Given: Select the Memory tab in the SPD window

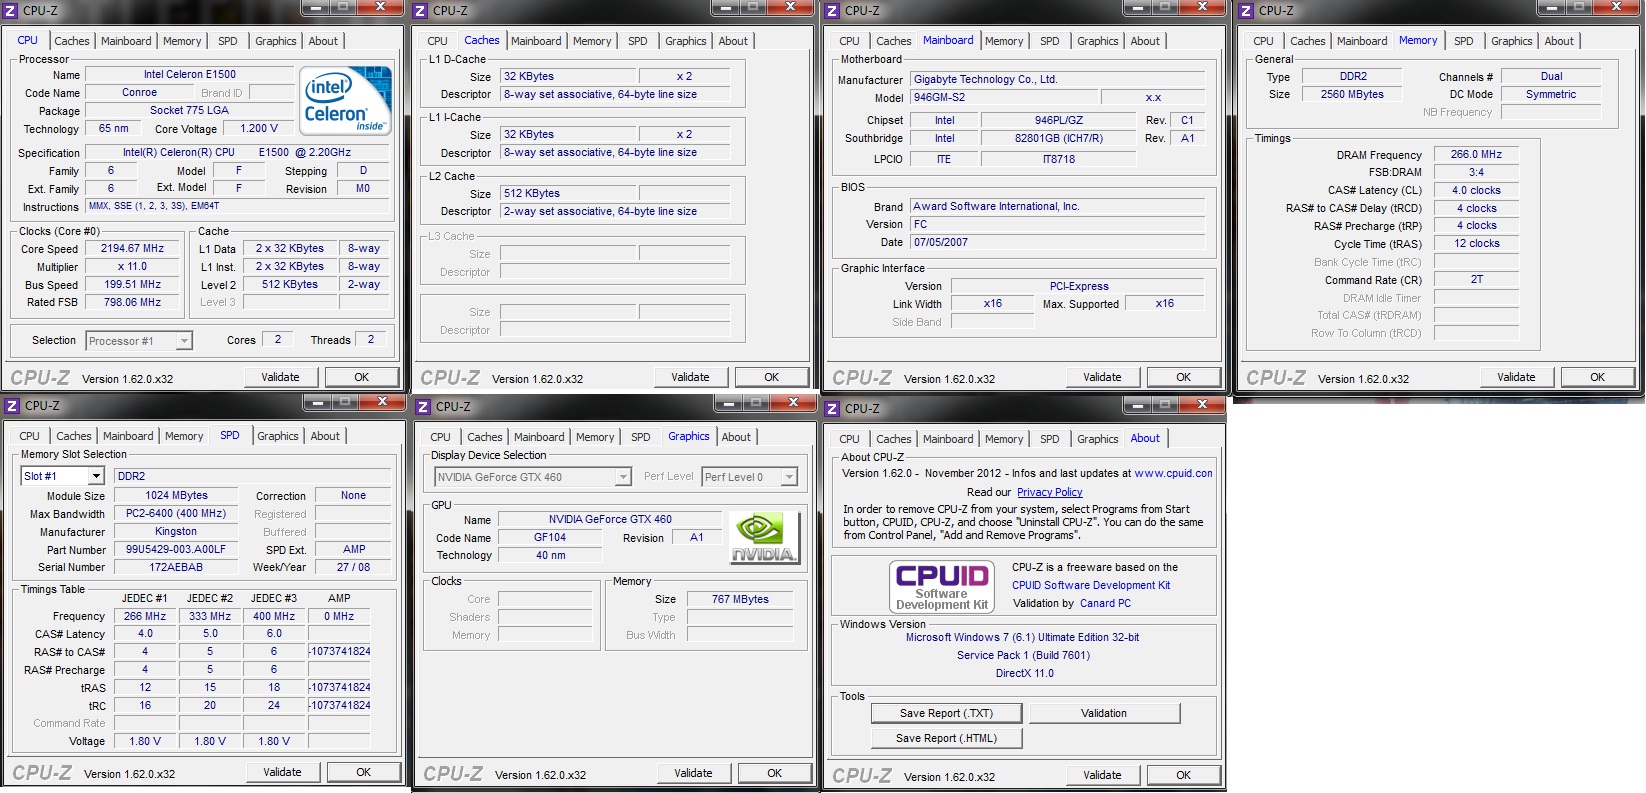Looking at the screenshot, I should click(x=184, y=436).
